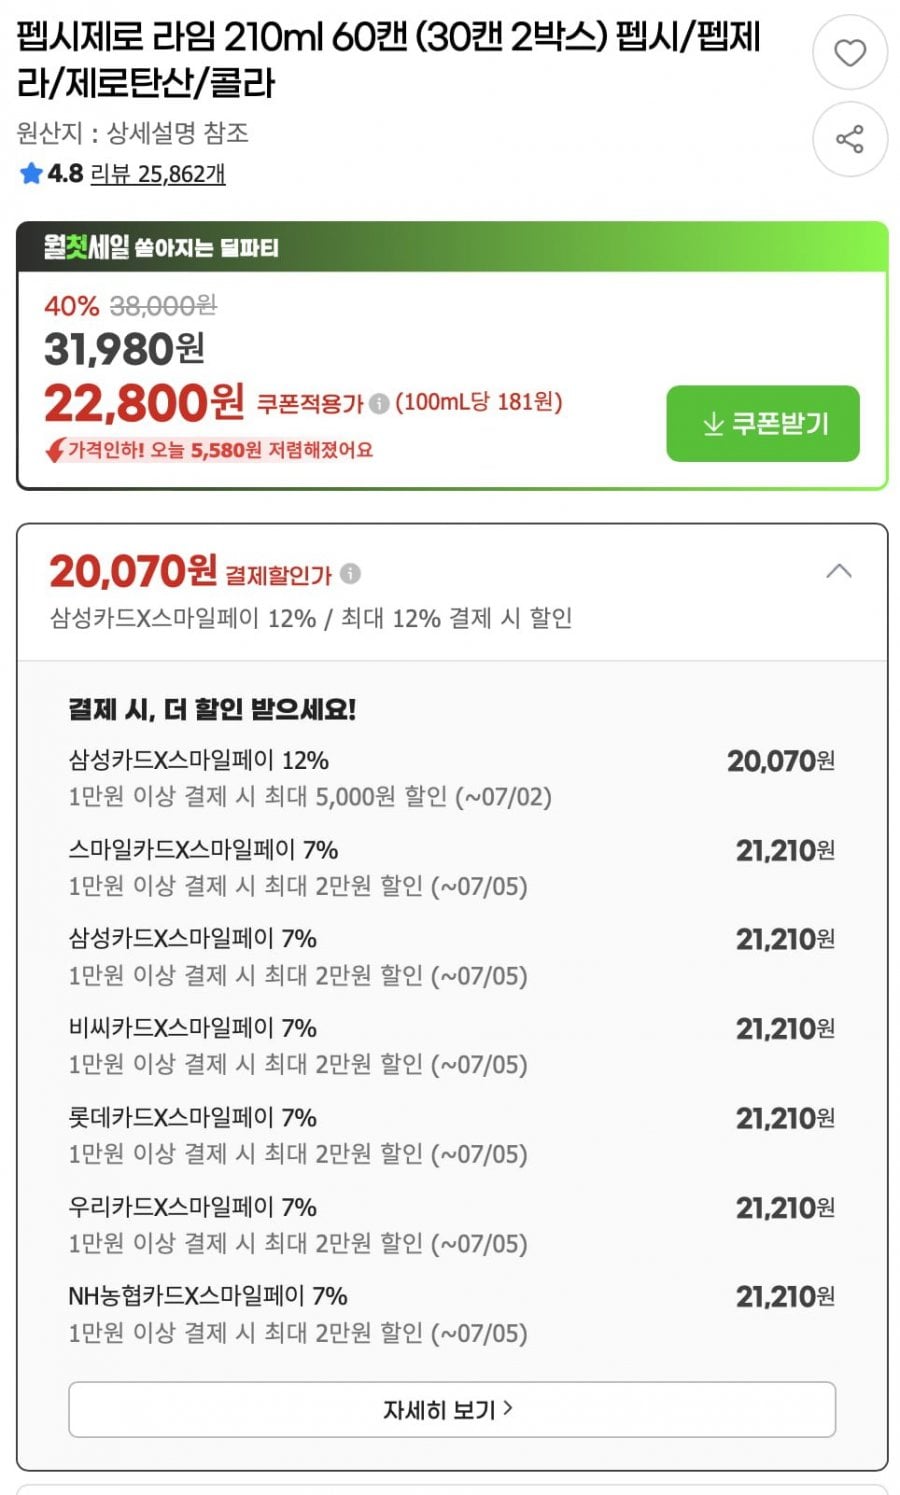Select NH농협카드X스마일페이 7% row
The width and height of the screenshot is (900, 1495).
(x=452, y=1313)
